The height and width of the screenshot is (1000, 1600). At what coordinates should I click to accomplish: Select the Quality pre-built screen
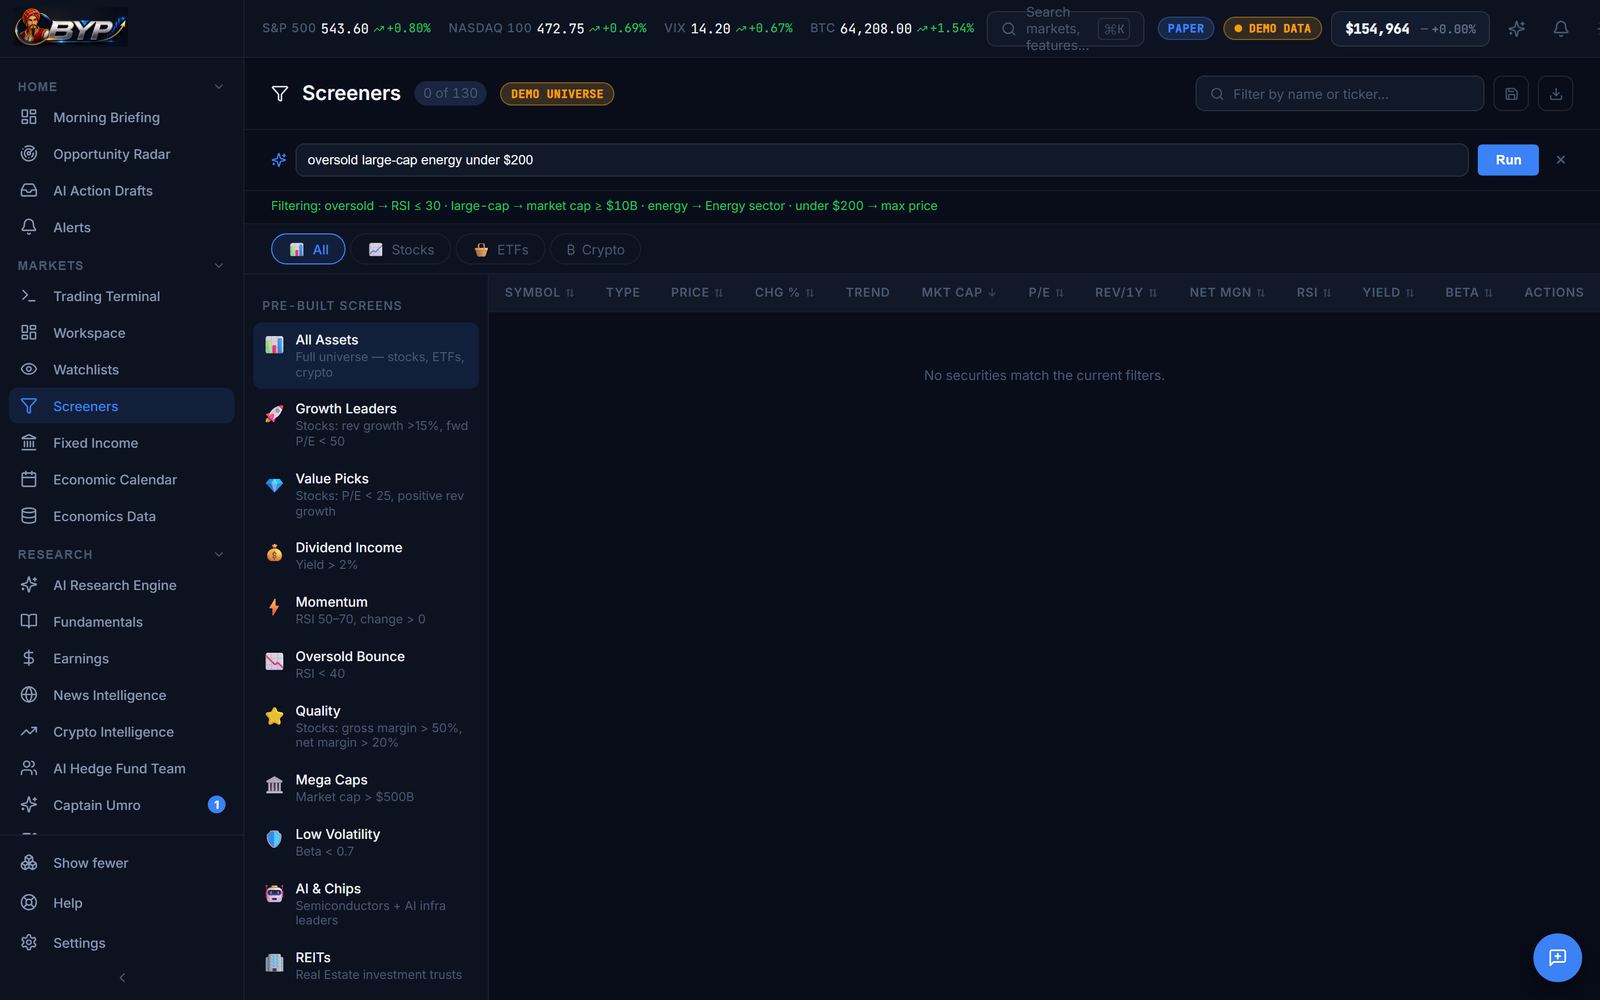[366, 727]
